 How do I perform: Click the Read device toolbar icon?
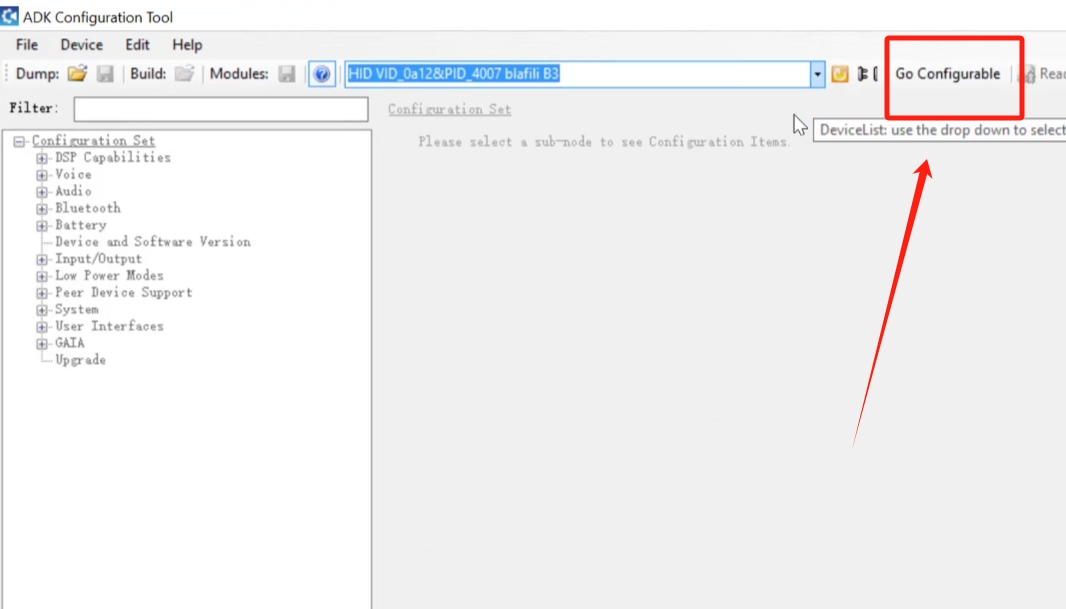(x=1029, y=73)
